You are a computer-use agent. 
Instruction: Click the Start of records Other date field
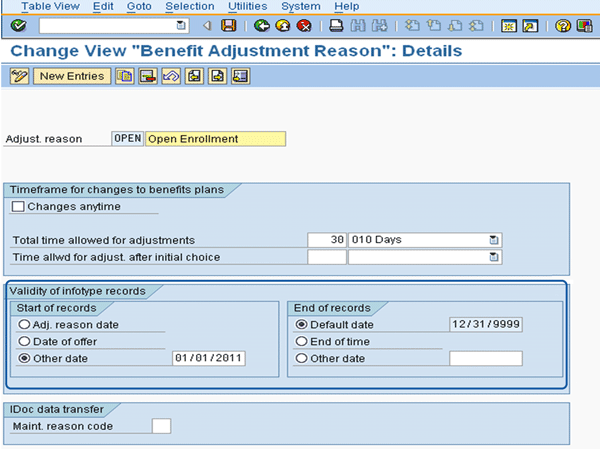click(209, 358)
